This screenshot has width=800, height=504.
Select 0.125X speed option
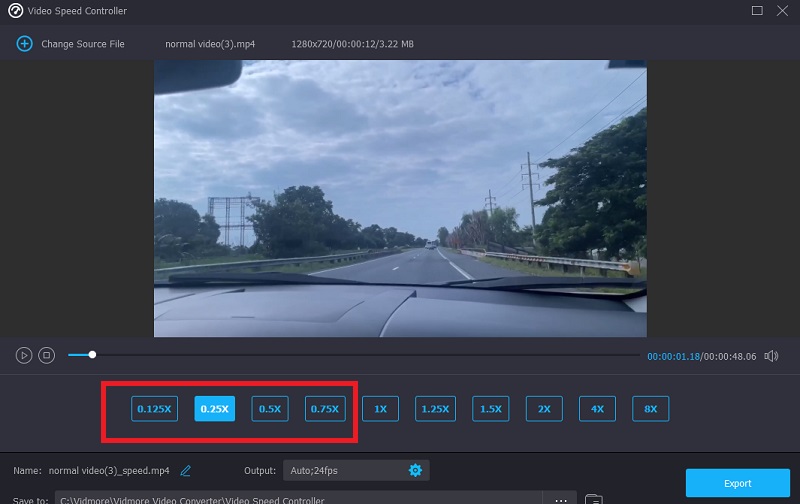coord(154,408)
